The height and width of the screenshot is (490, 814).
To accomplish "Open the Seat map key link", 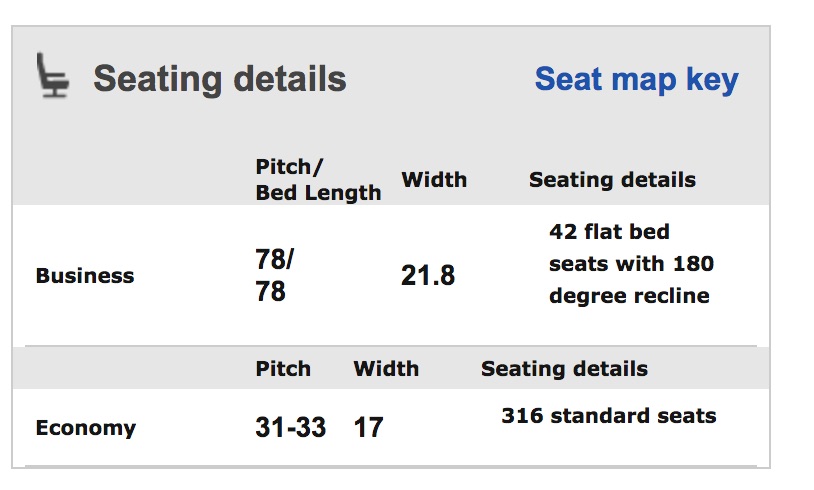I will click(636, 79).
